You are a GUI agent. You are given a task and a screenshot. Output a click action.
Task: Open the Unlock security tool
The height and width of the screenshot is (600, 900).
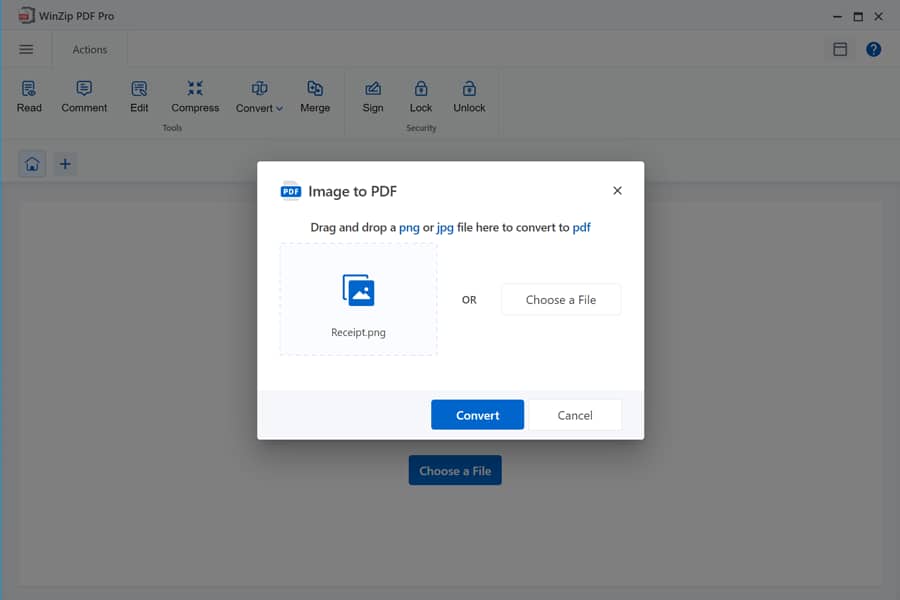pyautogui.click(x=469, y=97)
